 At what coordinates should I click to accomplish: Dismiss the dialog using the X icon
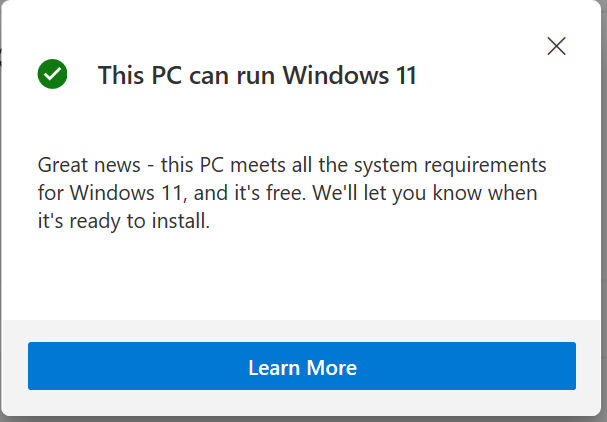click(557, 46)
